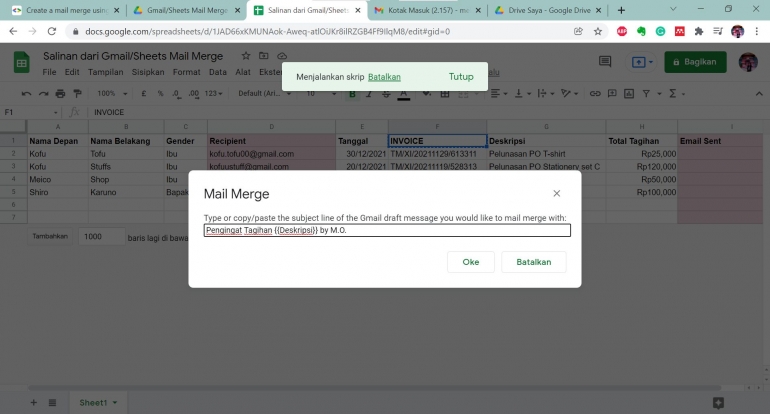Click the Sheets home logo icon

22,63
